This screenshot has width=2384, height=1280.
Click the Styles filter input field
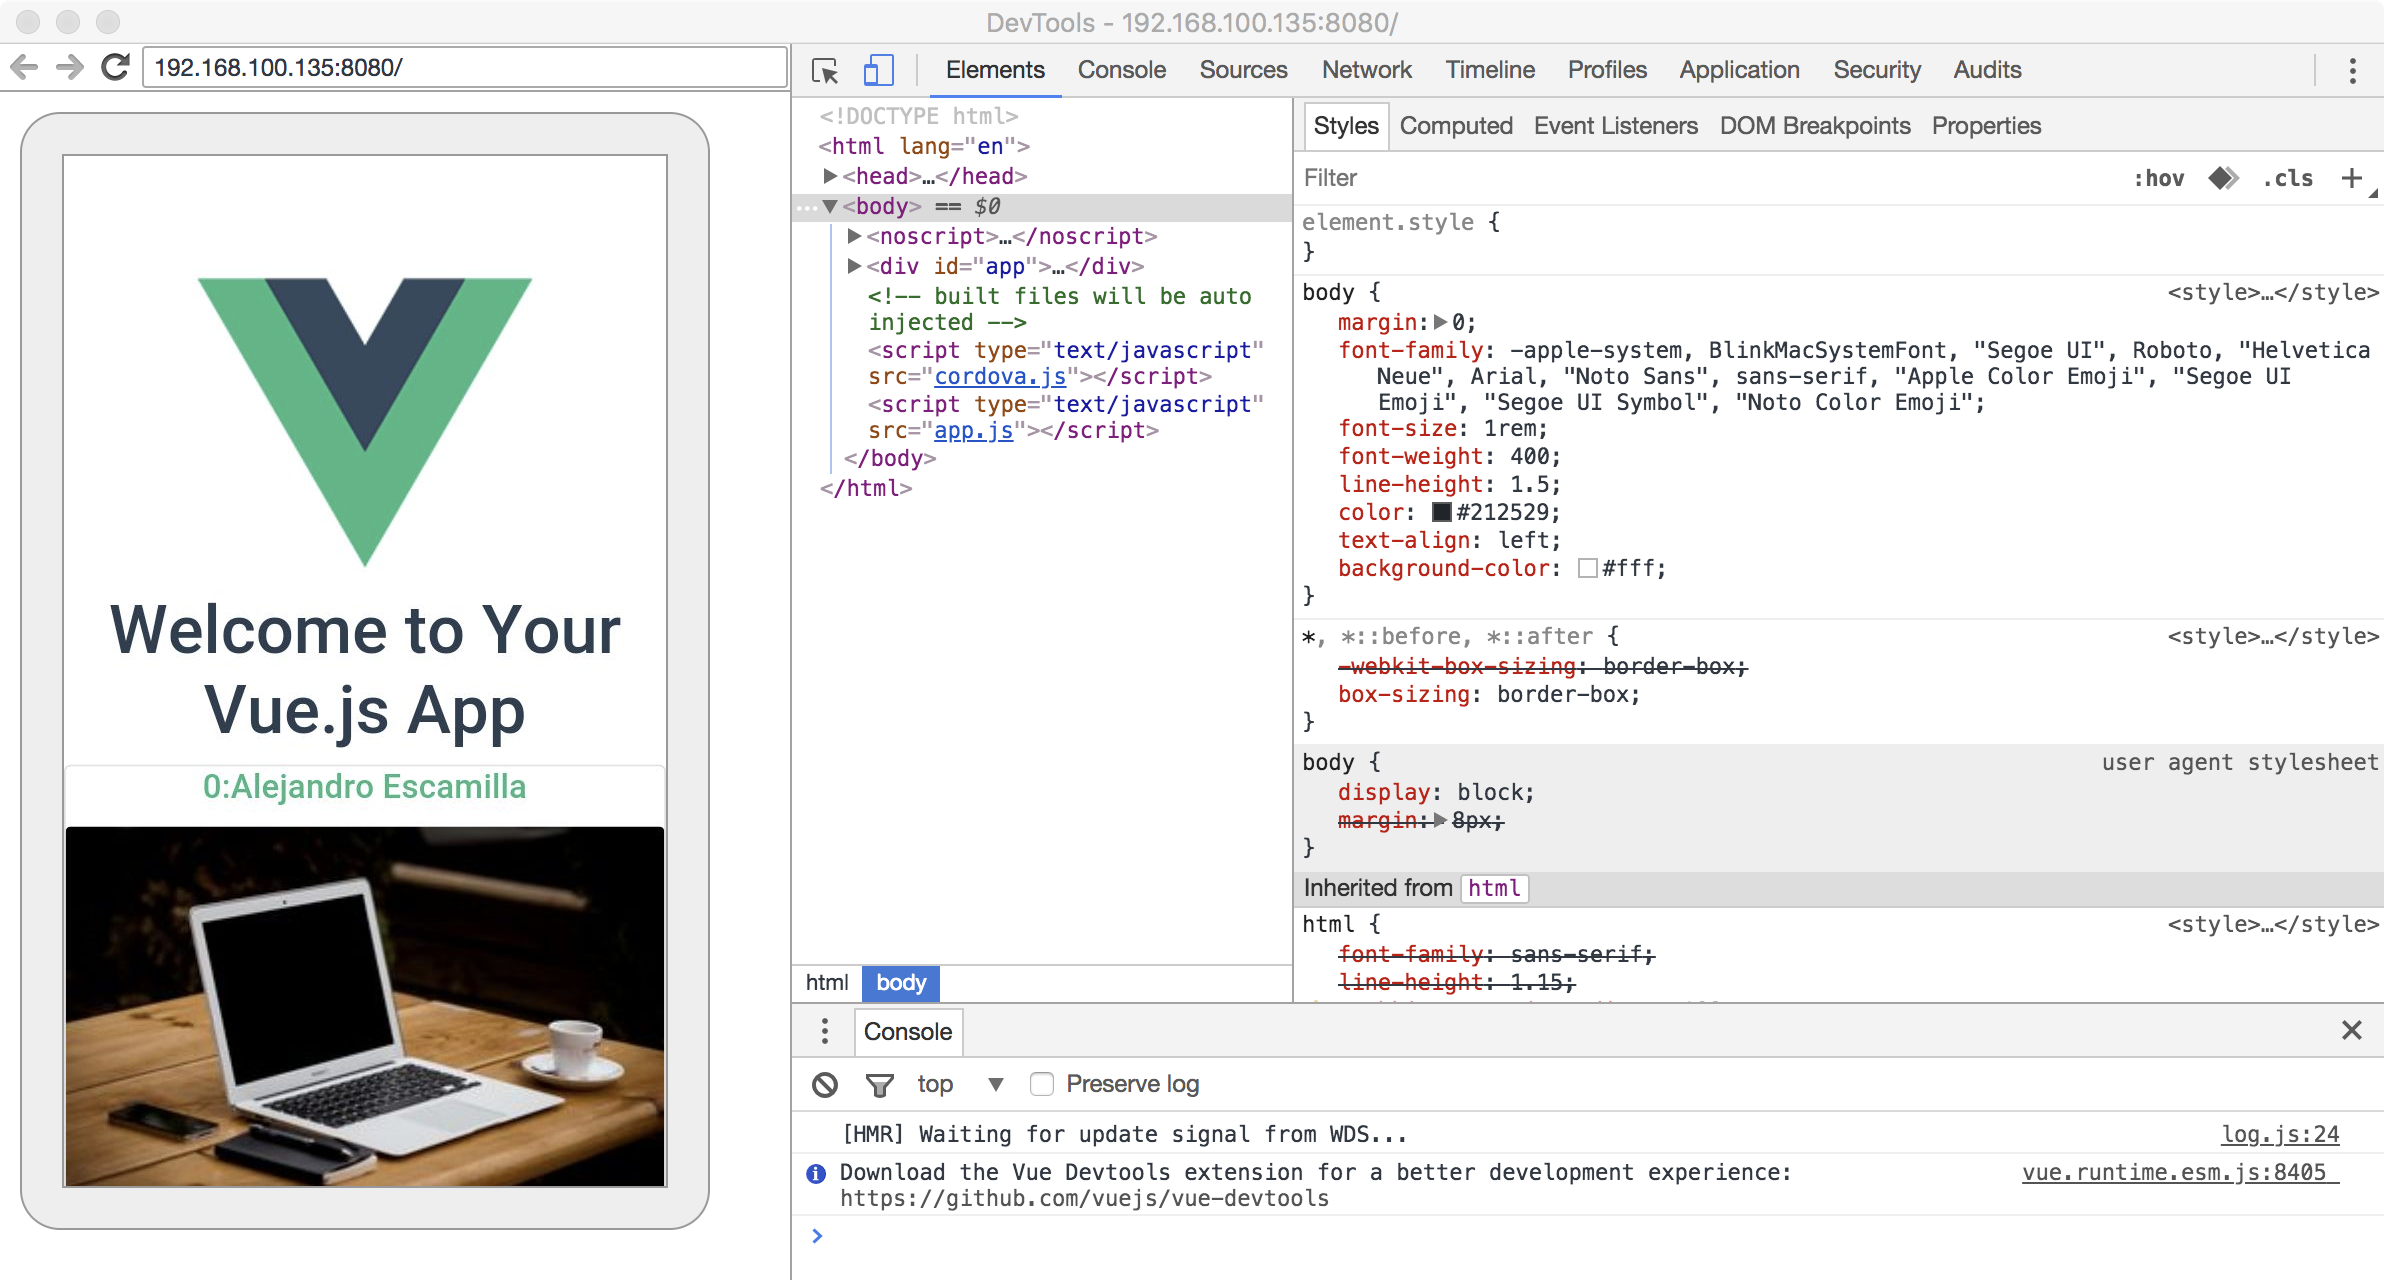(x=1400, y=178)
